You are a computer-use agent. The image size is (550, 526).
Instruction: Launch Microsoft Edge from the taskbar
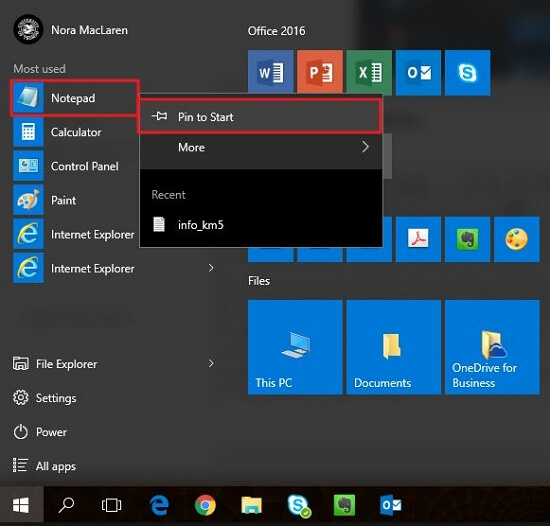pos(159,505)
